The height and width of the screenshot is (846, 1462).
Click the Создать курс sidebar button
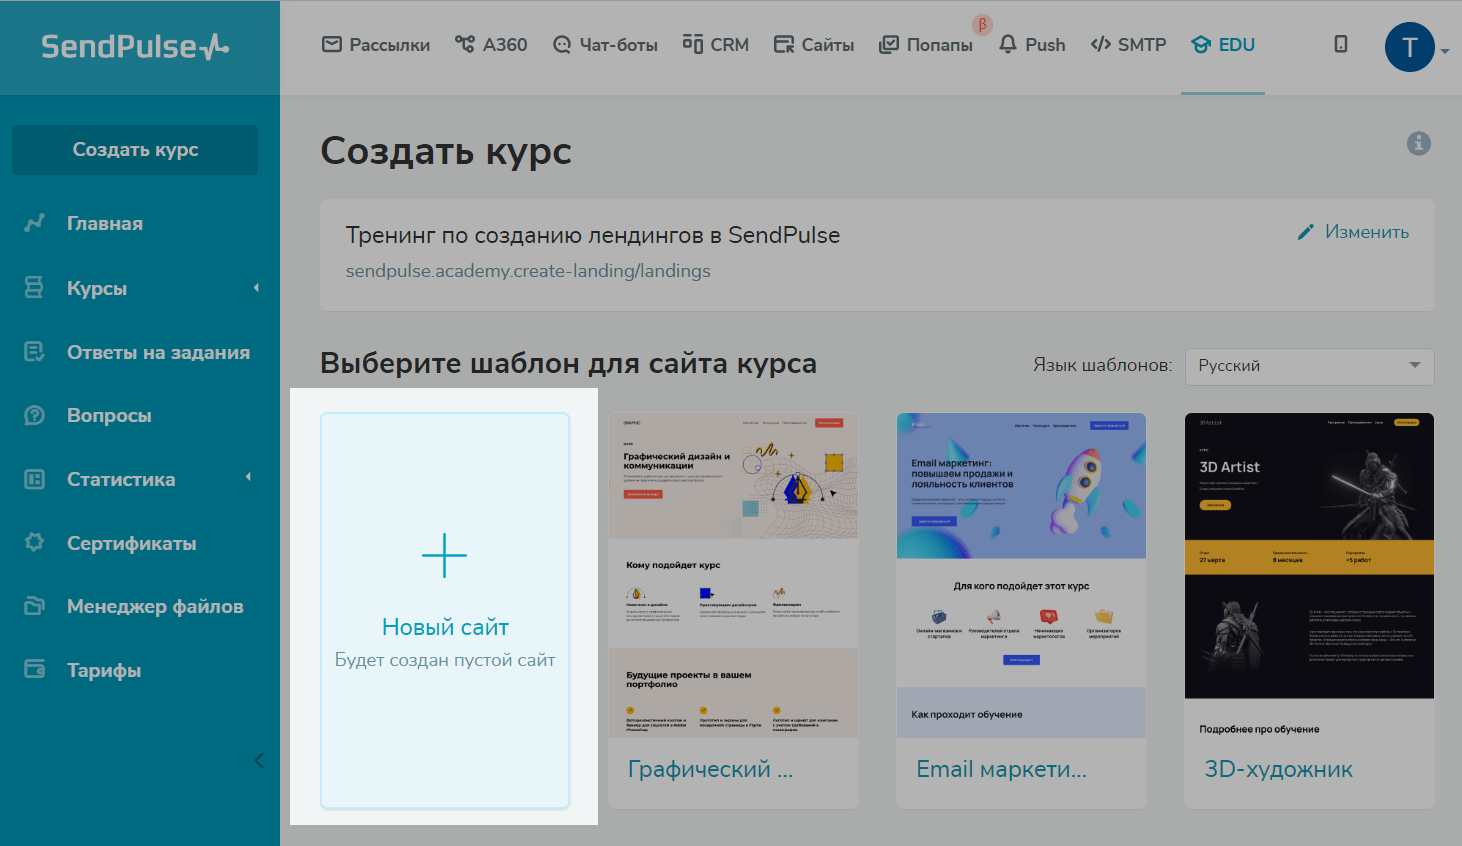(x=135, y=150)
